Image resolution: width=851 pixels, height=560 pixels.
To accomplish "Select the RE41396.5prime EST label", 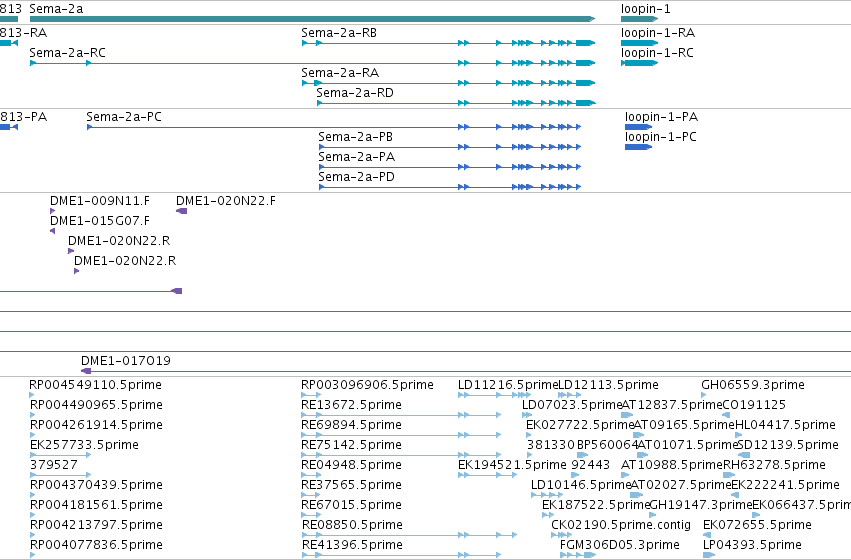I will (x=353, y=545).
